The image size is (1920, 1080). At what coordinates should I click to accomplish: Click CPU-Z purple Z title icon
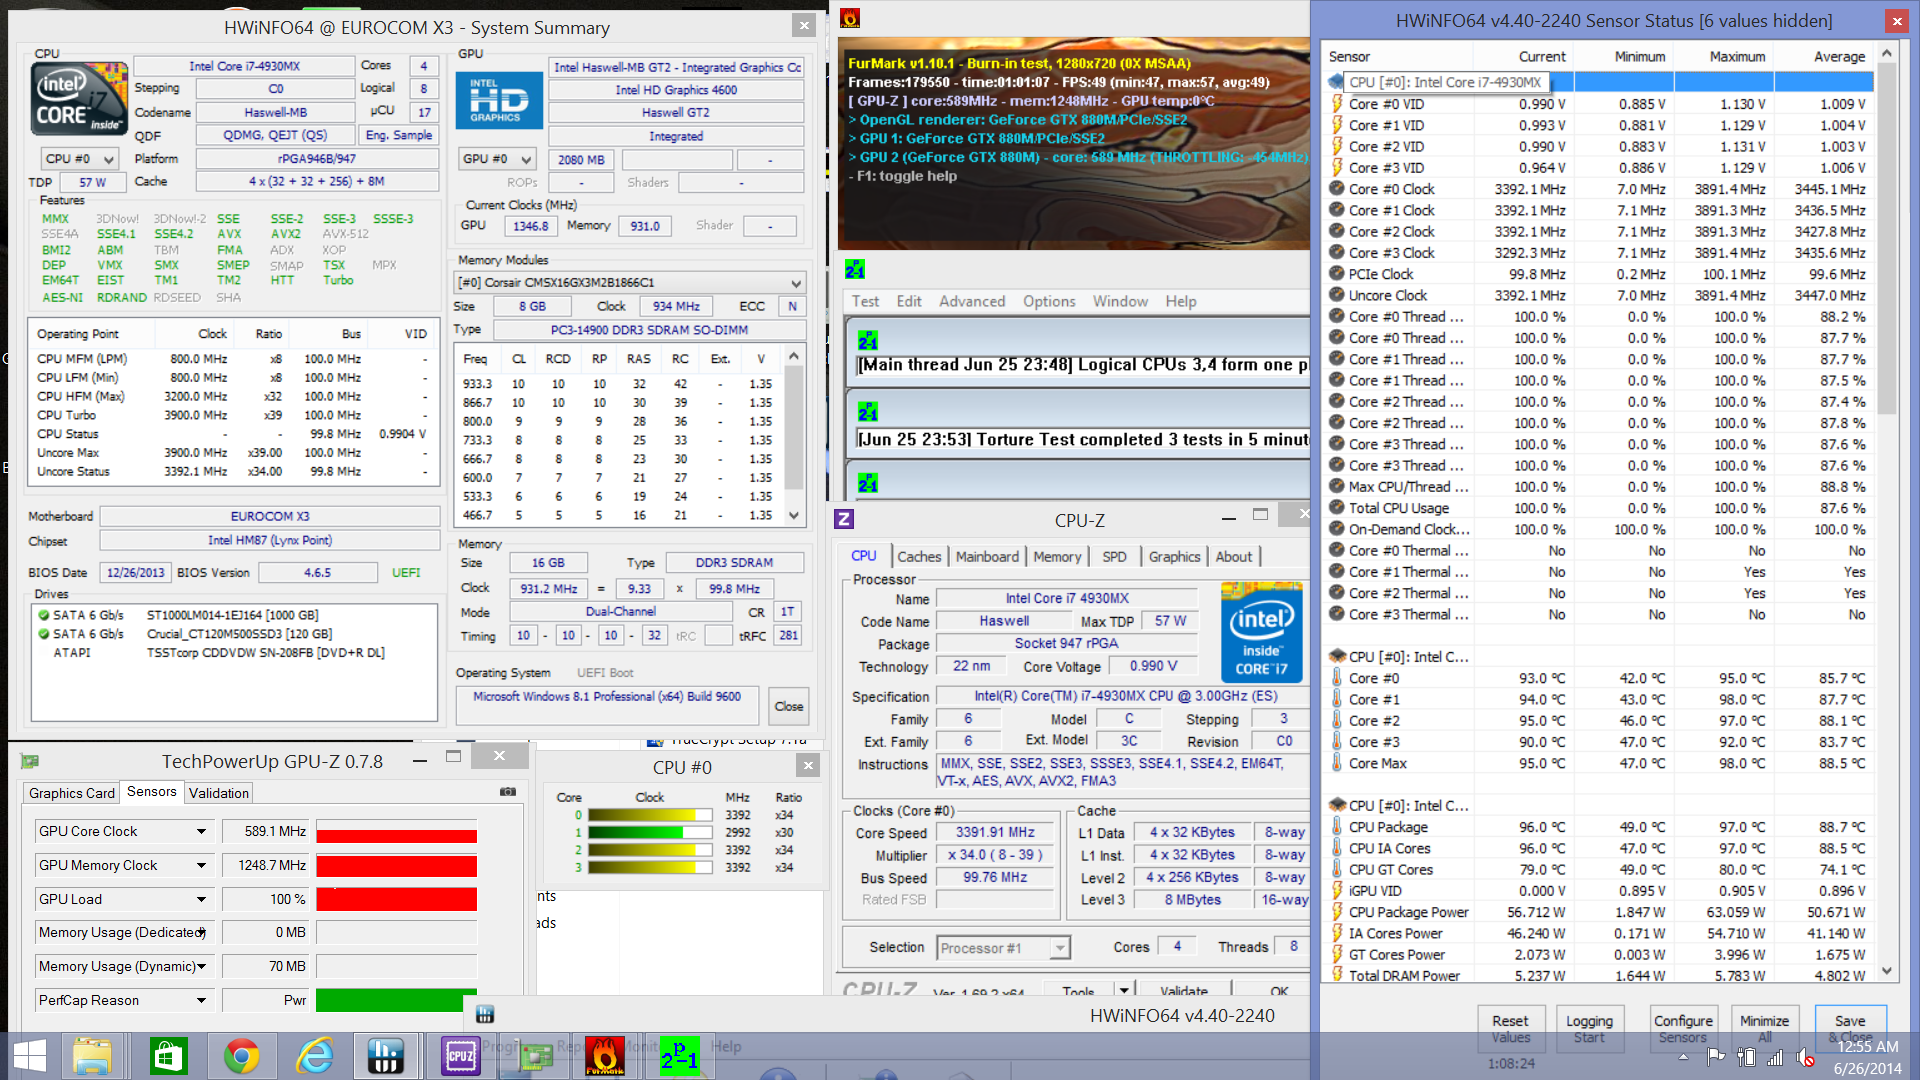coord(844,519)
